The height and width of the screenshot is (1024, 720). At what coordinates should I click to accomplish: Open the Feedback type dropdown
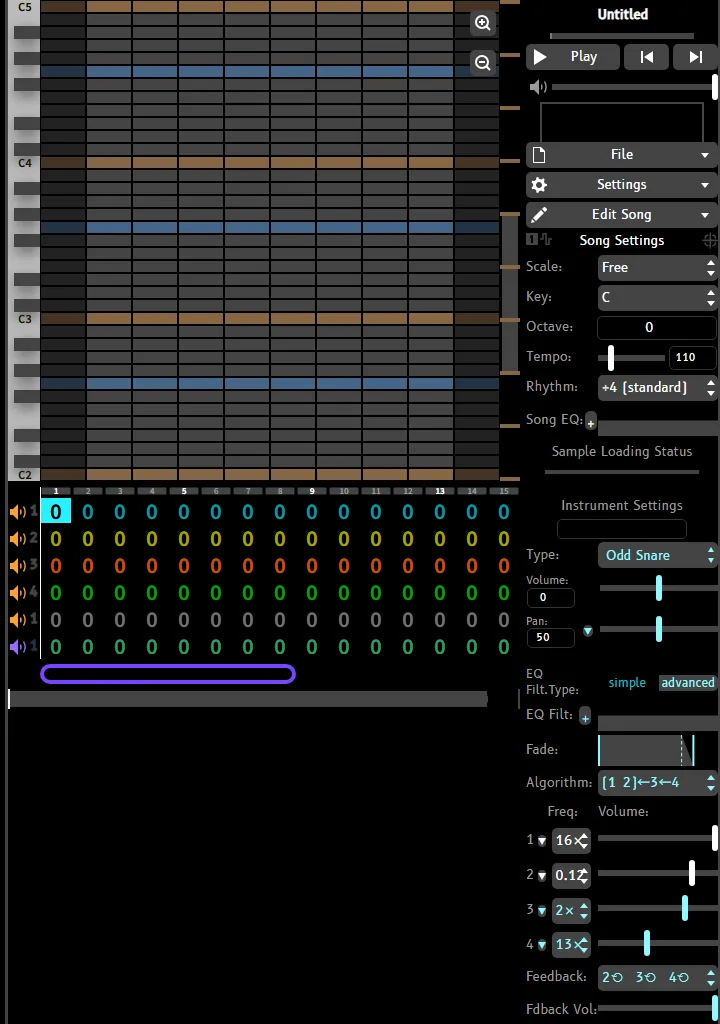(x=657, y=977)
